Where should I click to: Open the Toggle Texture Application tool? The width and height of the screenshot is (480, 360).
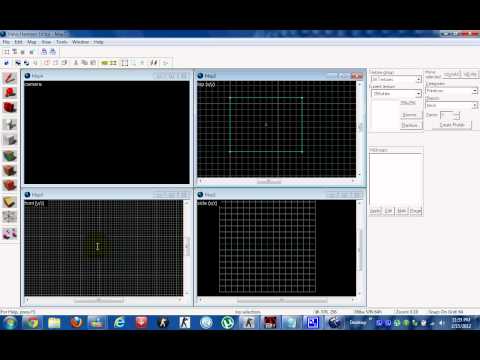(10, 156)
